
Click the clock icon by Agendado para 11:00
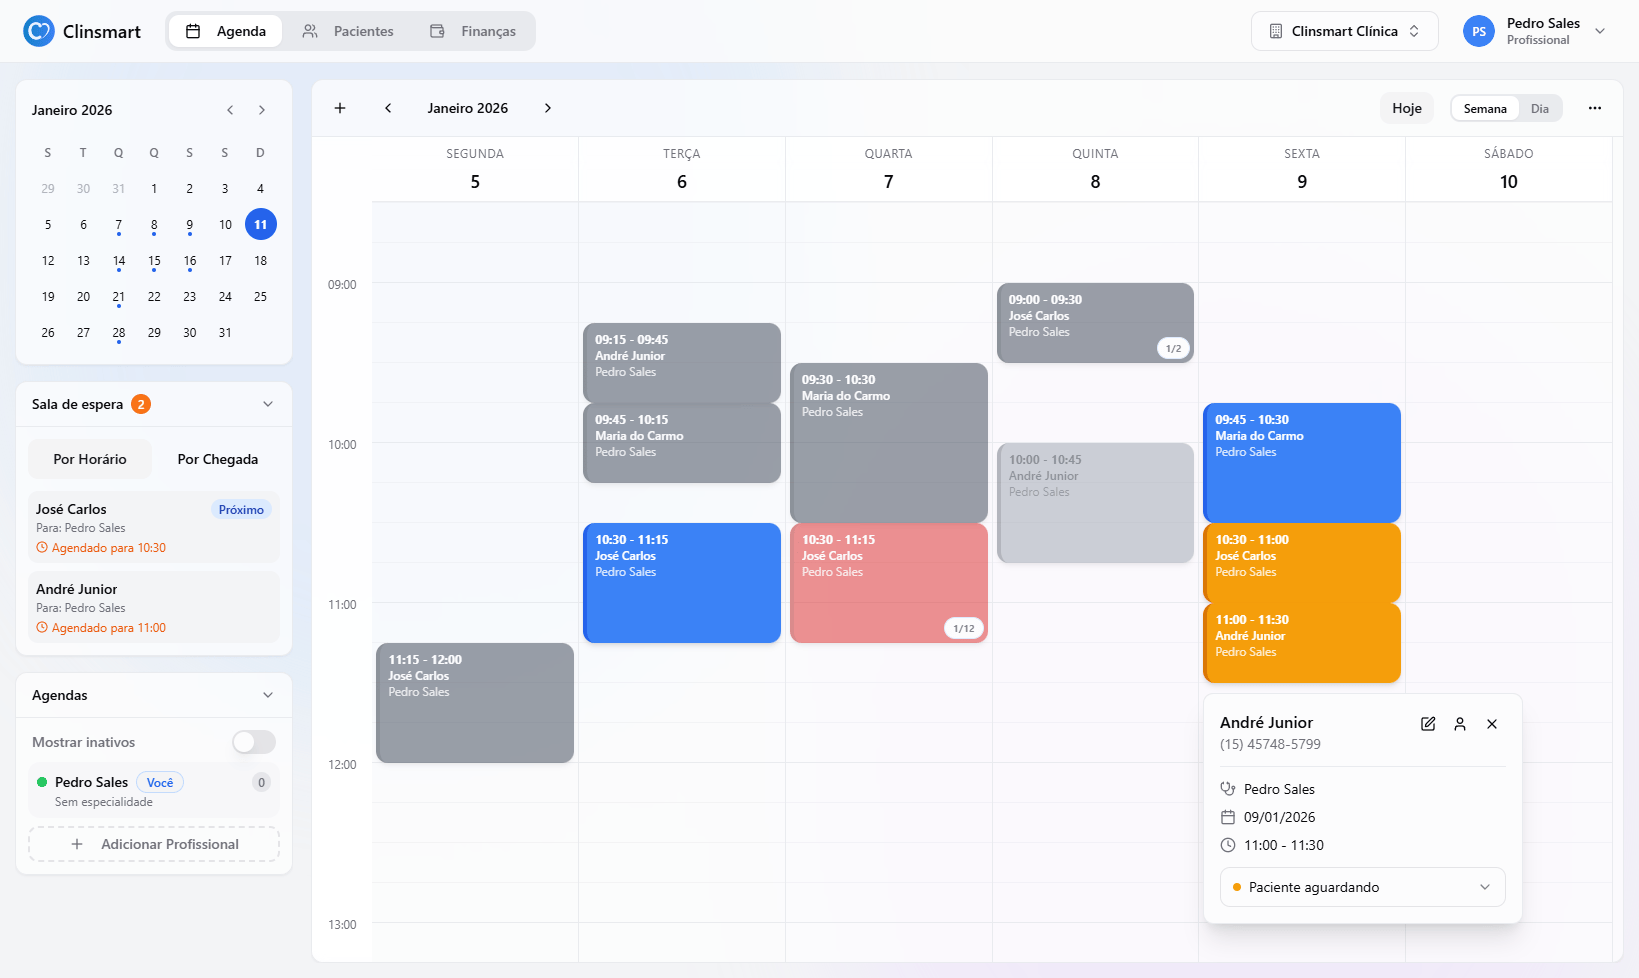[42, 628]
